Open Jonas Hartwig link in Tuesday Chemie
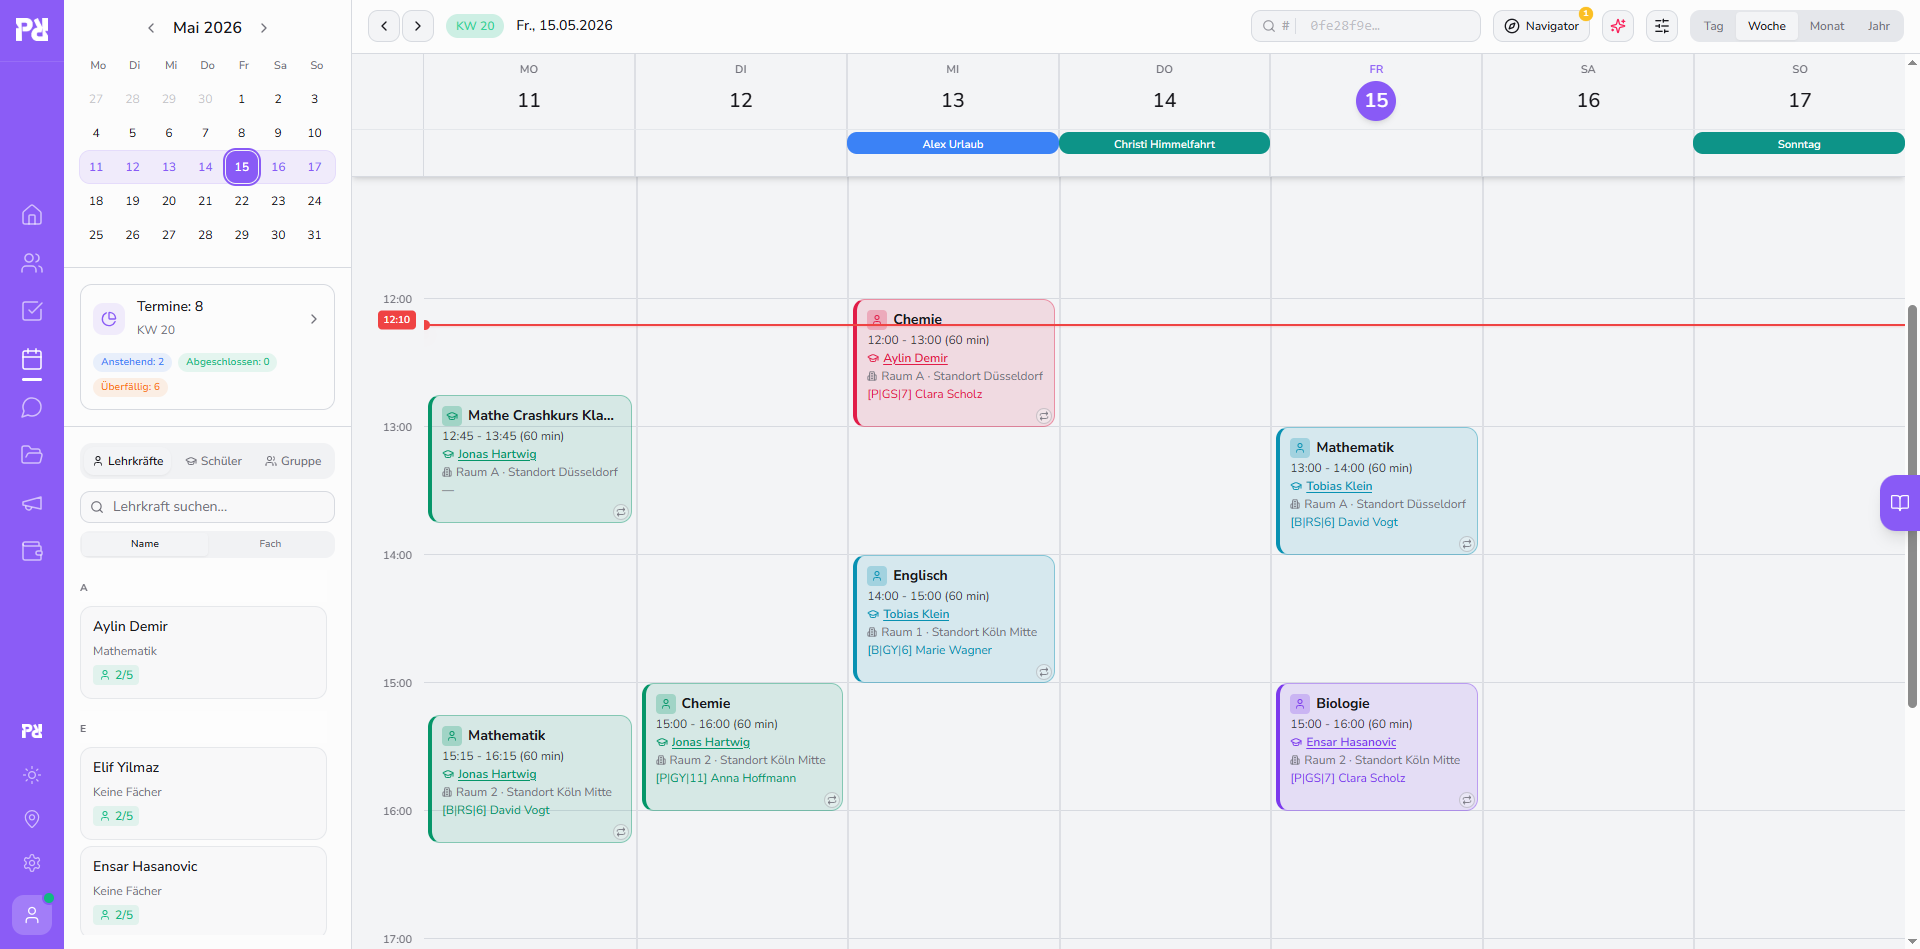 coord(710,742)
